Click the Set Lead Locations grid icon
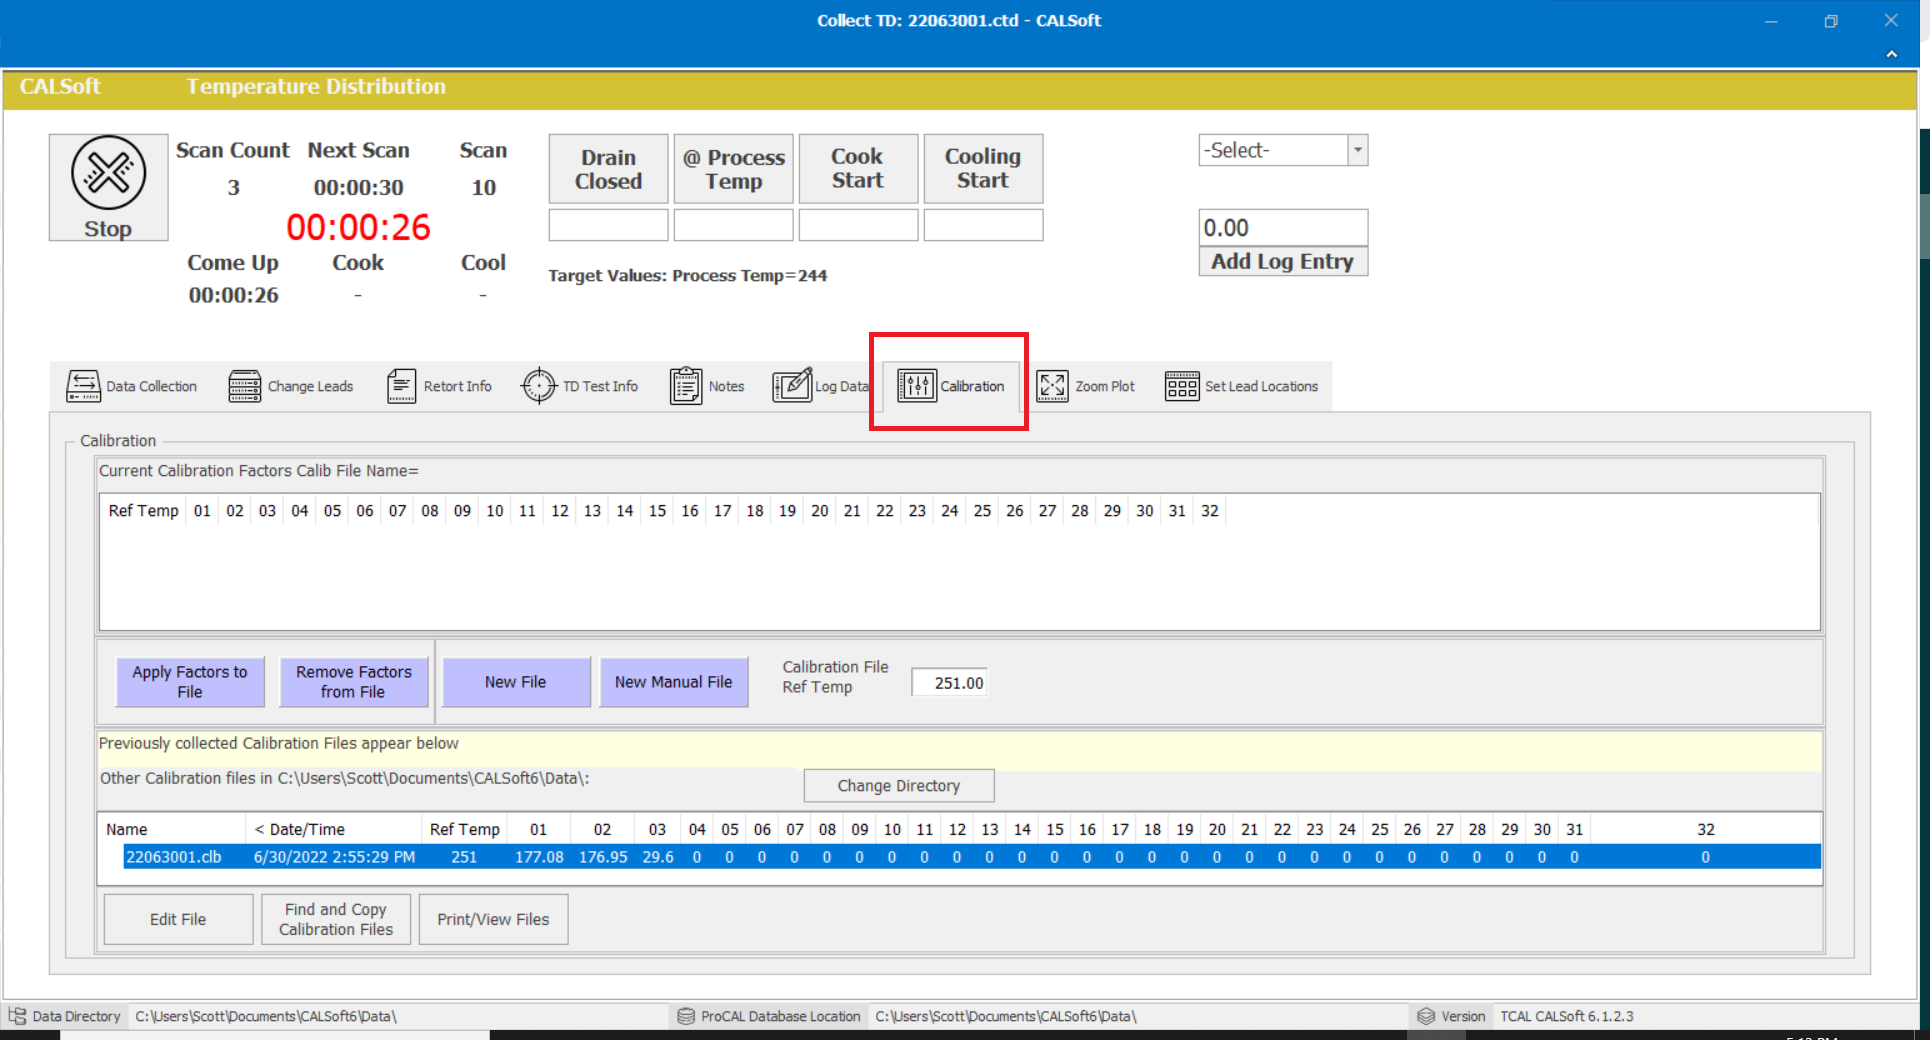The width and height of the screenshot is (1930, 1040). [1182, 386]
